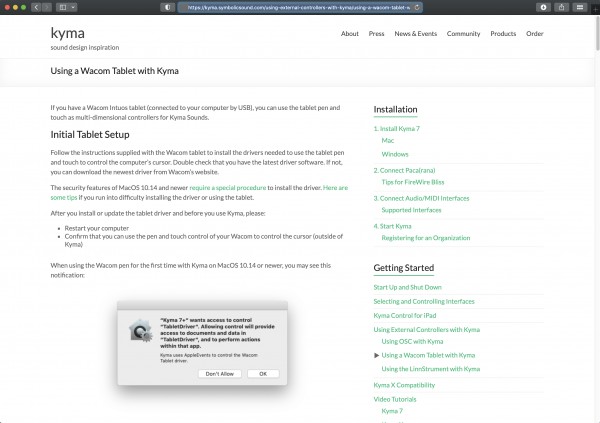Open sidebar 'Using a Wacom Tablet with Kyma' link
600x423 pixels.
pos(428,355)
